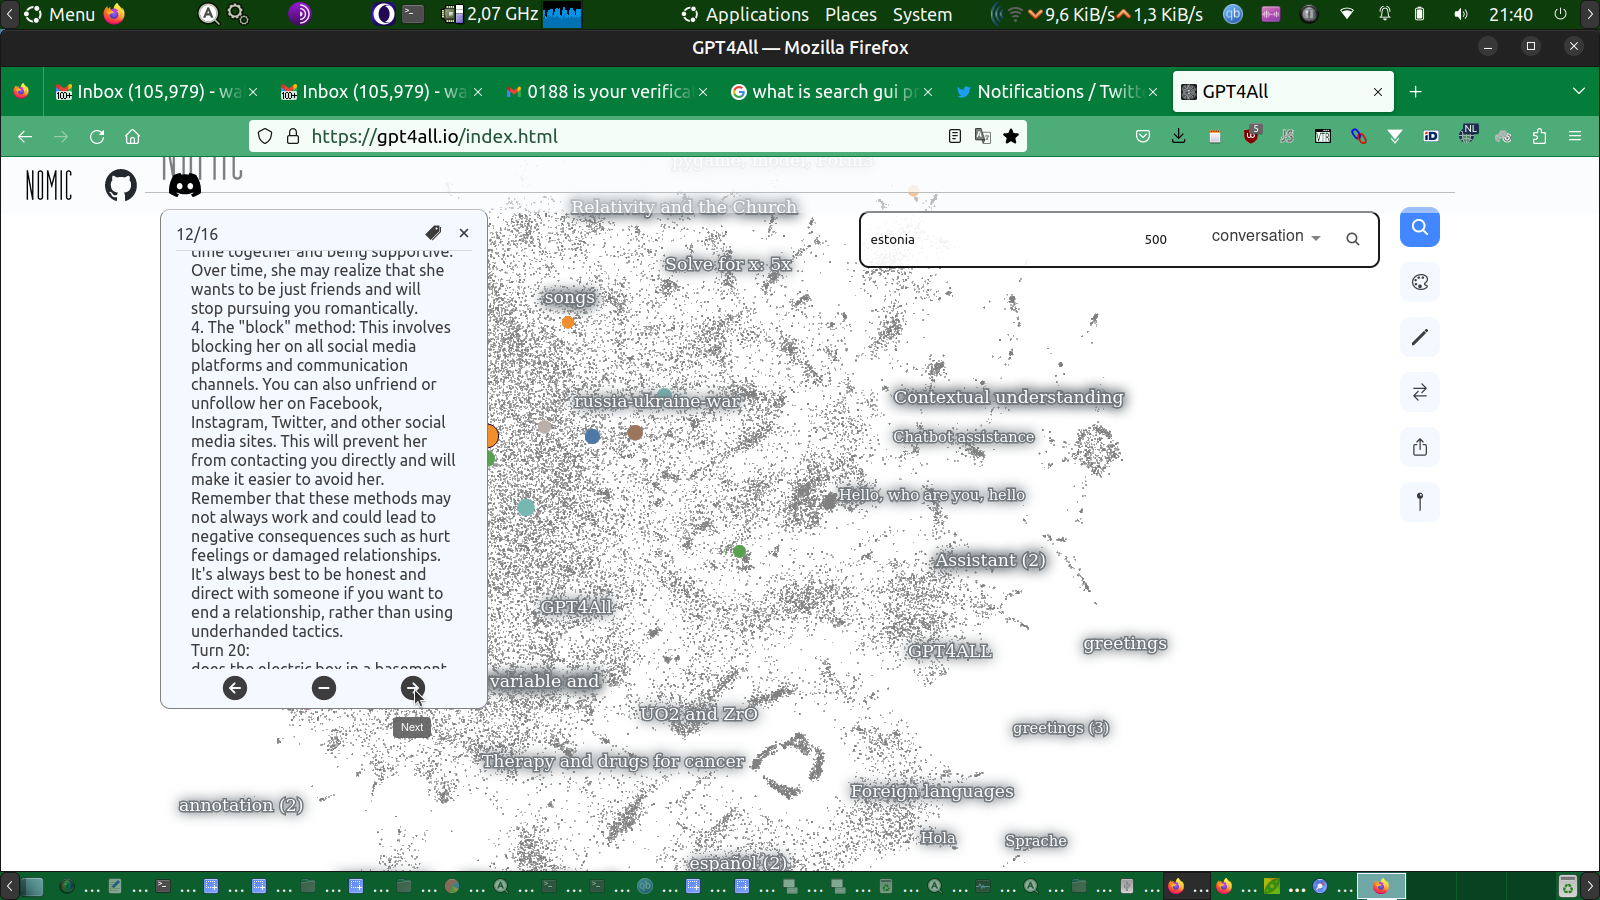Submit search with magnifier icon in search box
Viewport: 1600px width, 900px height.
pyautogui.click(x=1353, y=239)
